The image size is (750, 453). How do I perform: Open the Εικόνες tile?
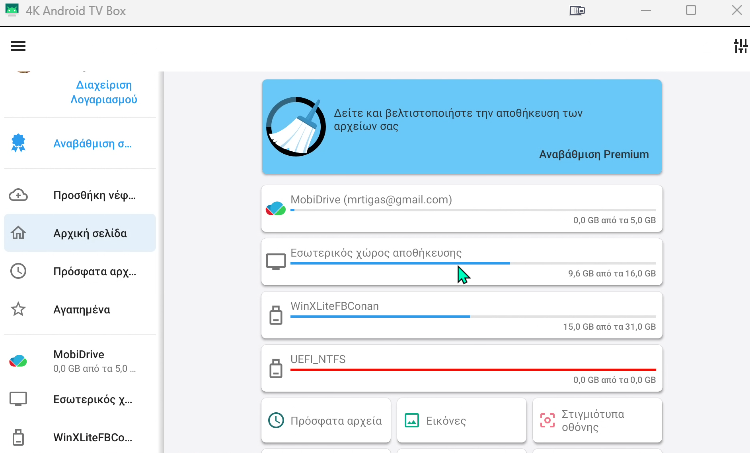(x=462, y=420)
